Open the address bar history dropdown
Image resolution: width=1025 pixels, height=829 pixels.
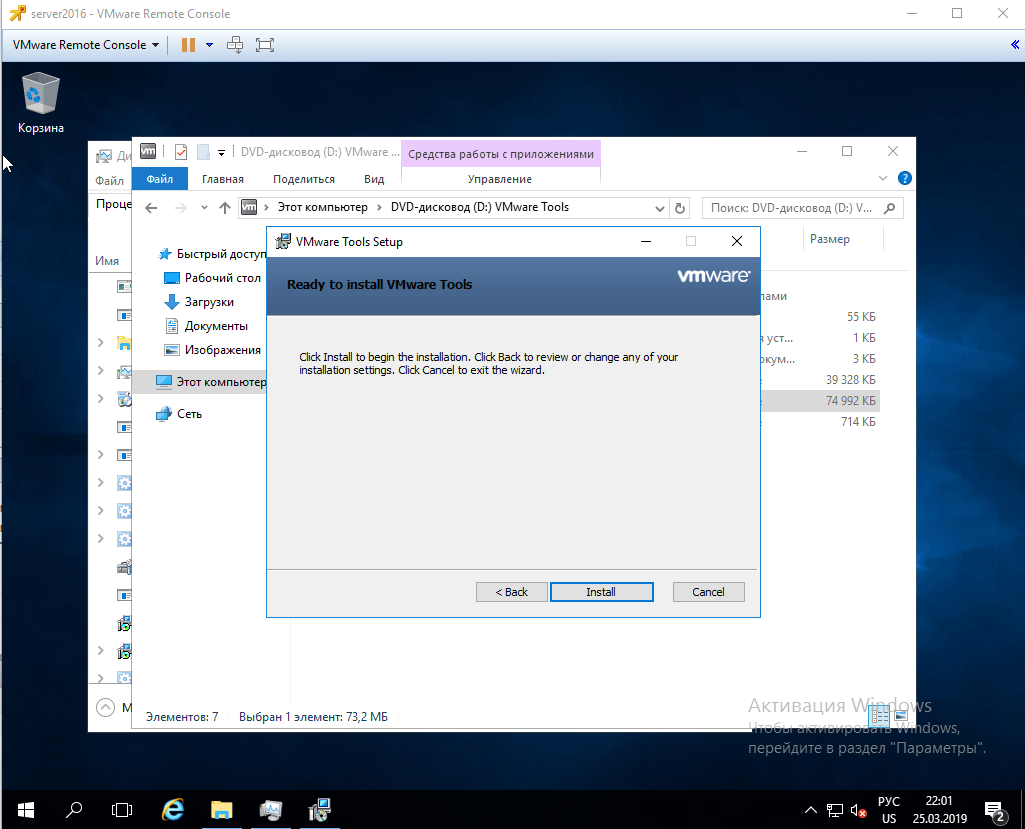click(659, 208)
